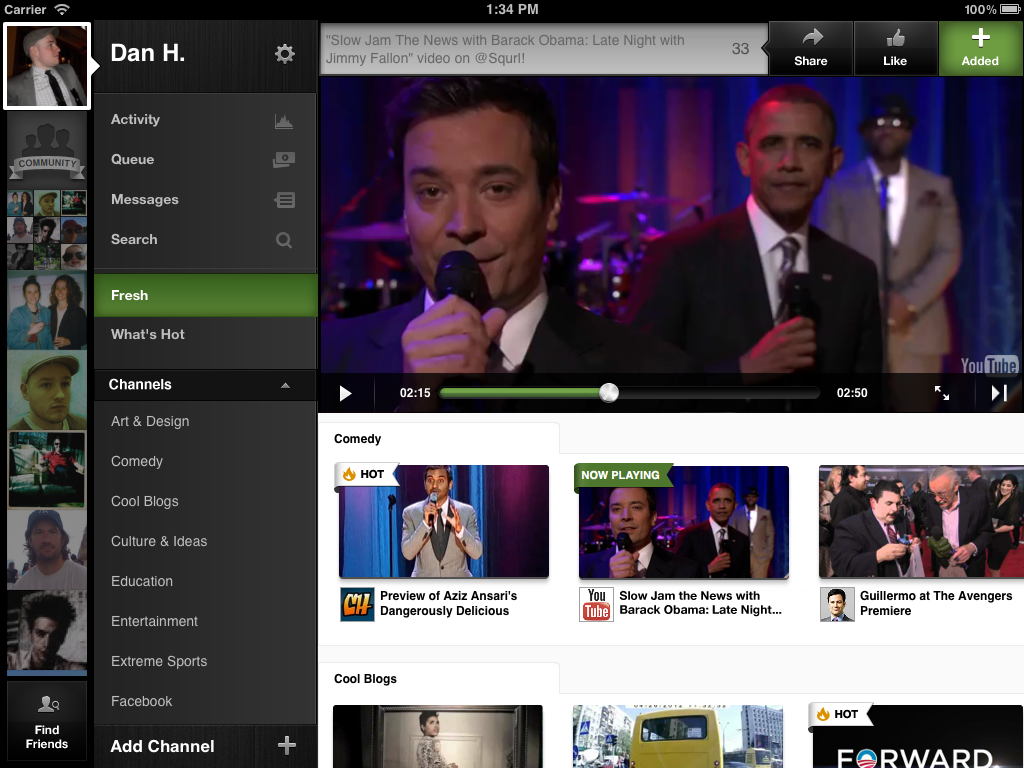Click the 'Preview of Aziz Ansari's Dangerously Delicious' title
The width and height of the screenshot is (1024, 768).
[x=449, y=603]
